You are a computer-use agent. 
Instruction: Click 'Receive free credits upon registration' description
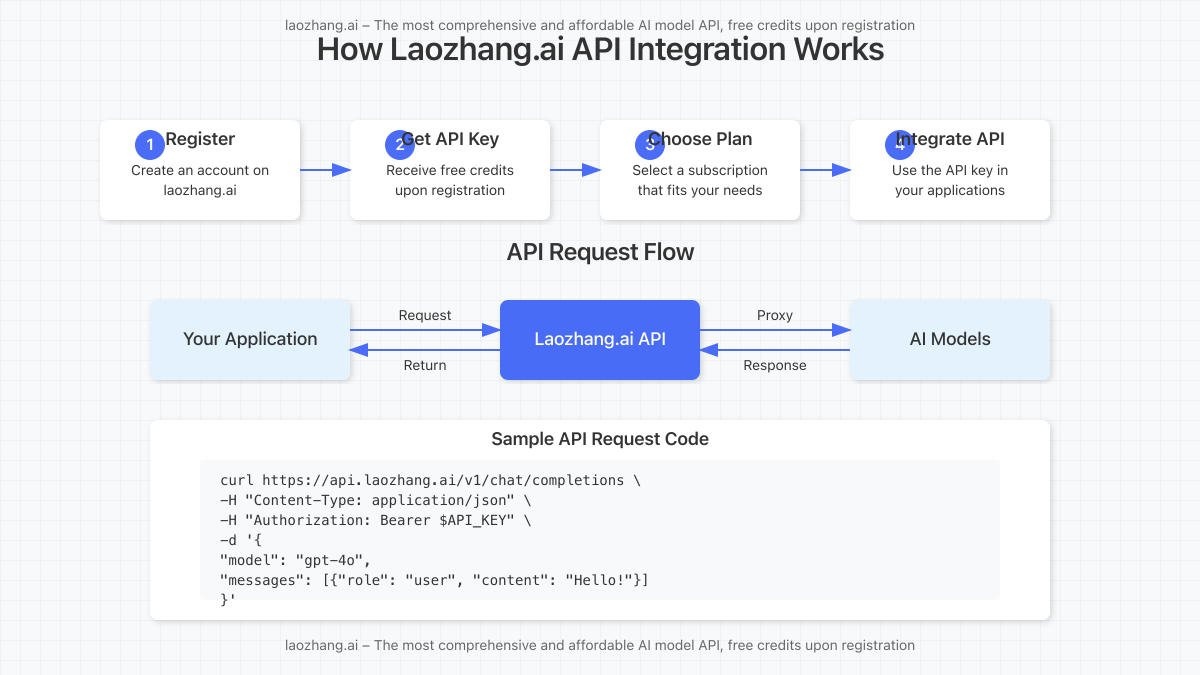pos(450,180)
